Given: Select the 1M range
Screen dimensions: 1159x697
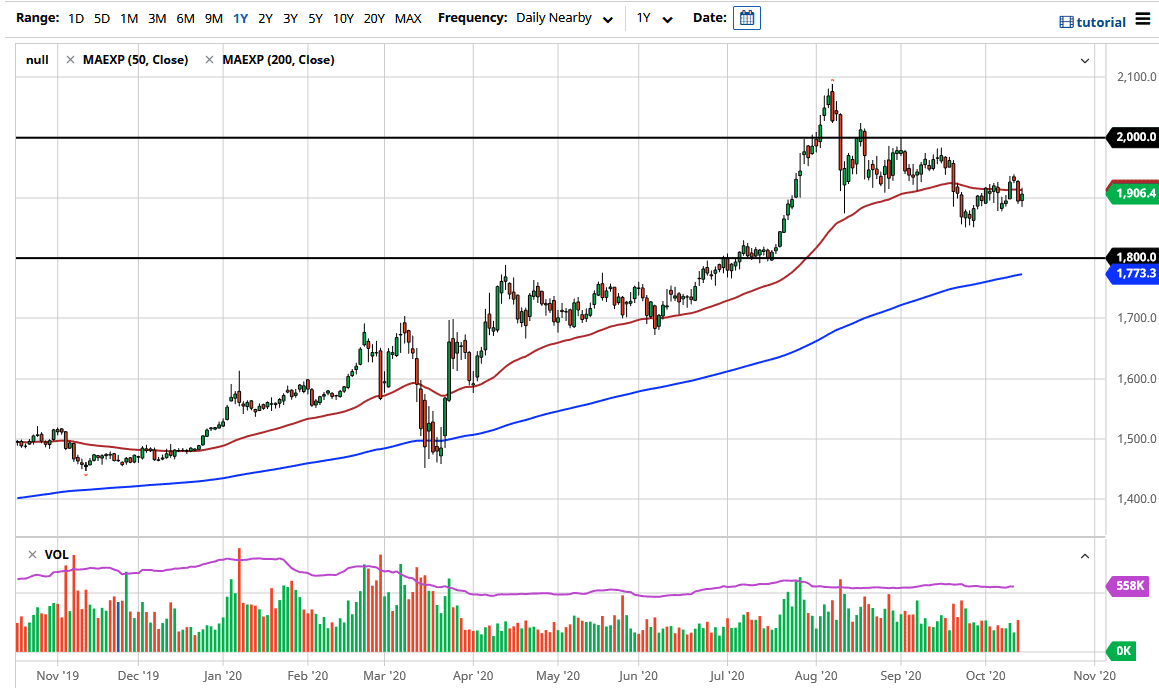Looking at the screenshot, I should point(129,18).
